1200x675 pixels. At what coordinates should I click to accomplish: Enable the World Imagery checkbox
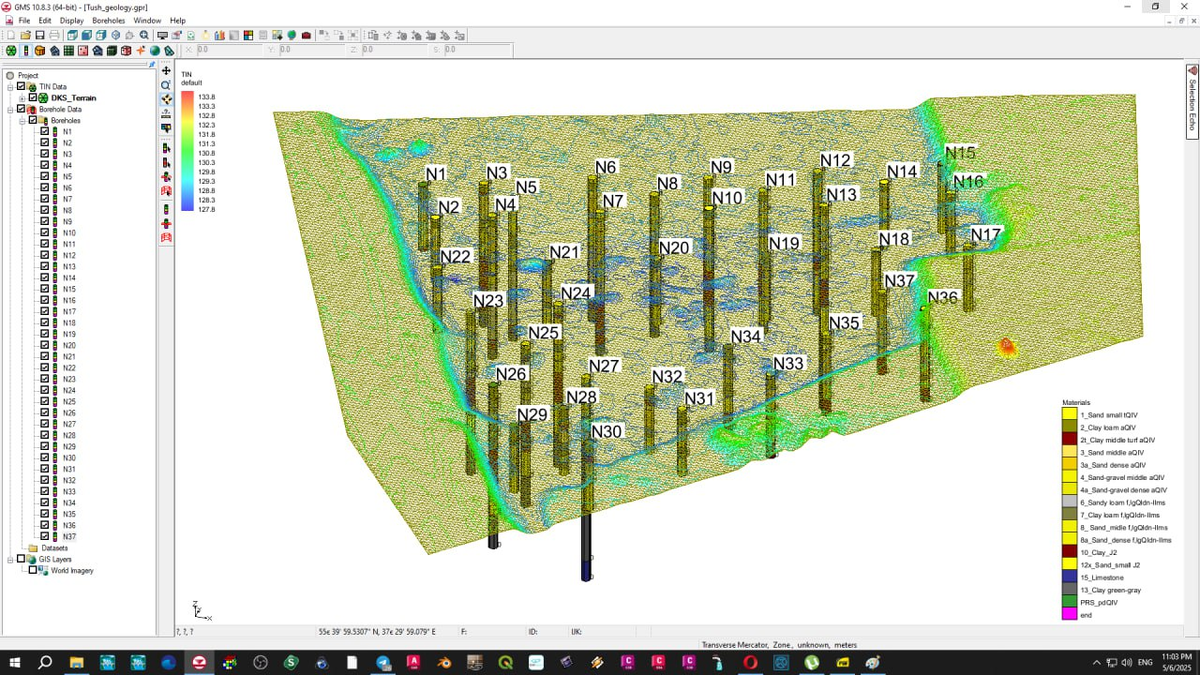[x=33, y=570]
